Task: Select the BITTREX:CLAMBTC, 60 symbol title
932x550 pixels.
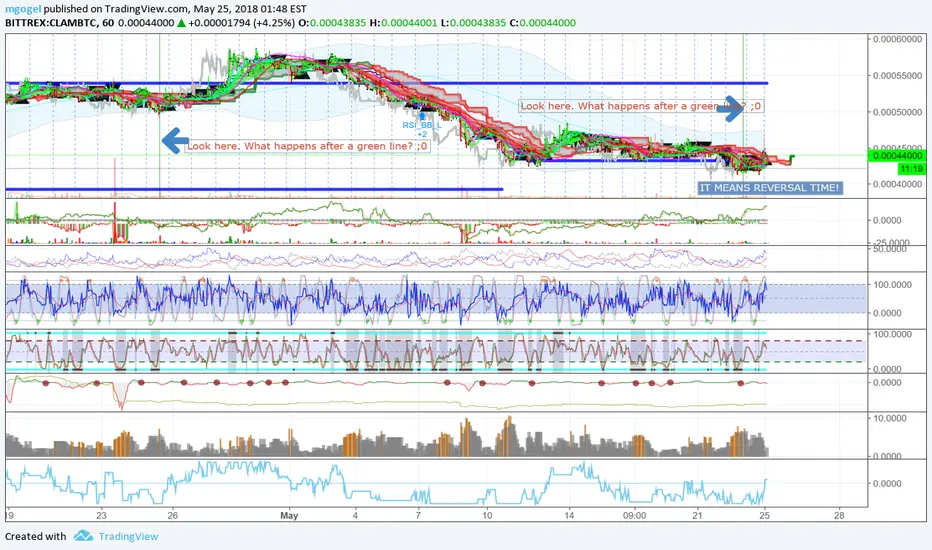Action: pos(60,23)
